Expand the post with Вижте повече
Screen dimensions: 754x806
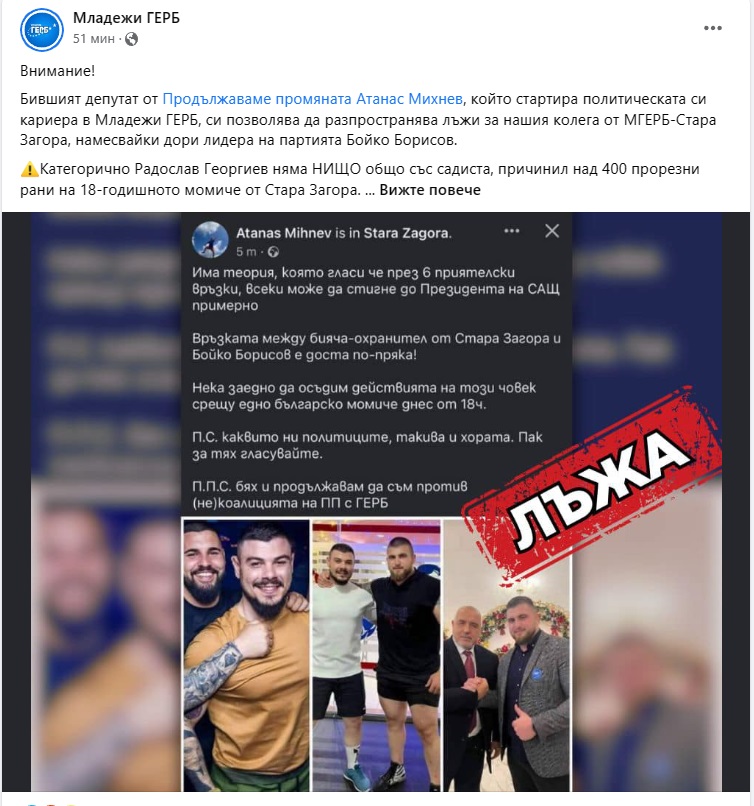[x=430, y=190]
